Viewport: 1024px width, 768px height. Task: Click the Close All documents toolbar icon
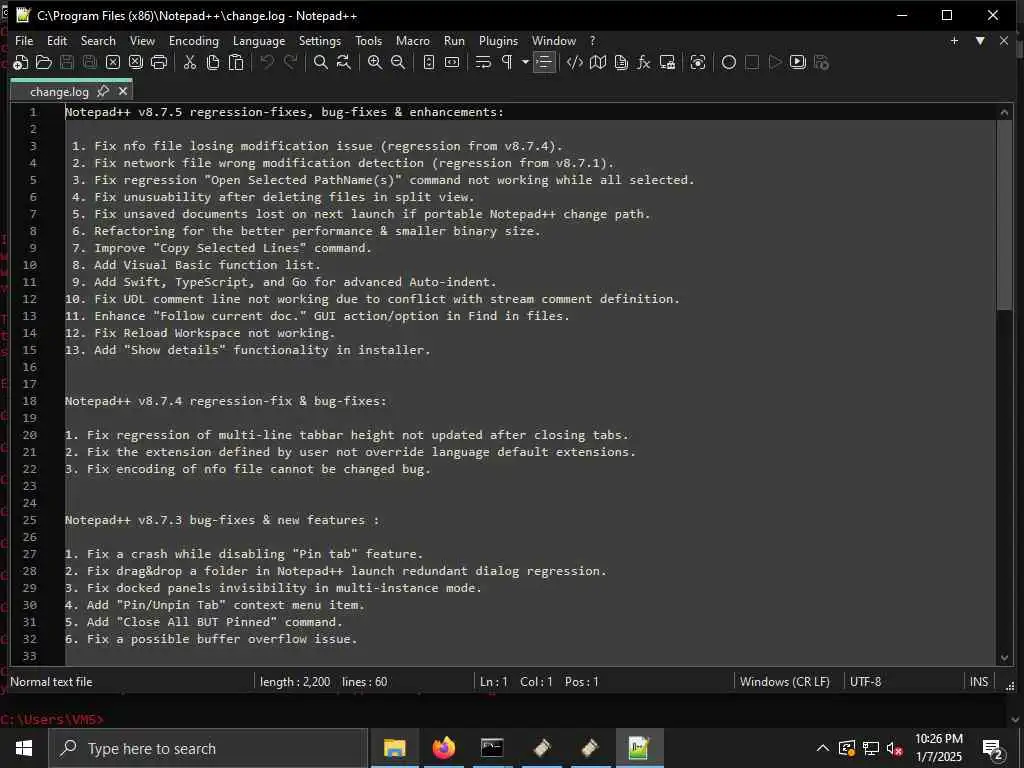(x=136, y=63)
